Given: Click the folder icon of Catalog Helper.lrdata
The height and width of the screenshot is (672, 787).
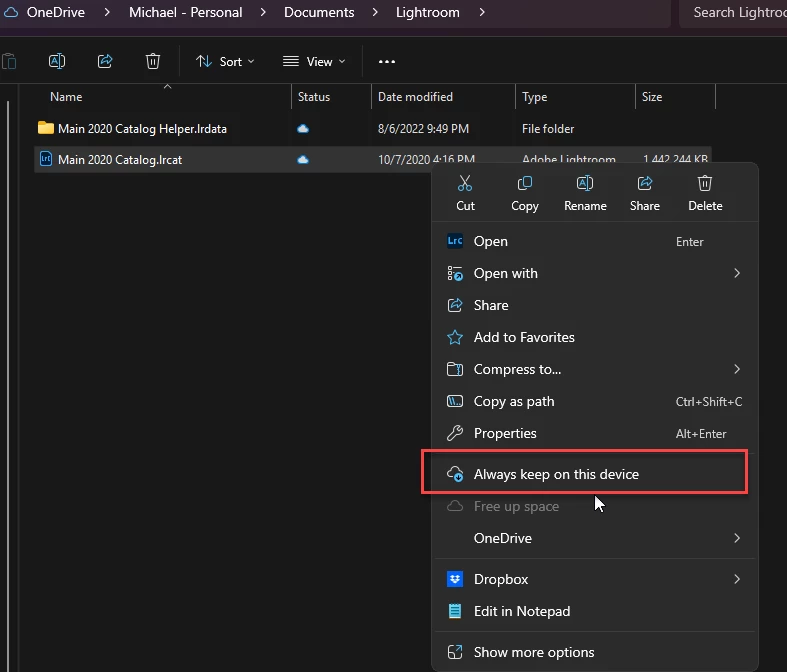Looking at the screenshot, I should pyautogui.click(x=46, y=128).
